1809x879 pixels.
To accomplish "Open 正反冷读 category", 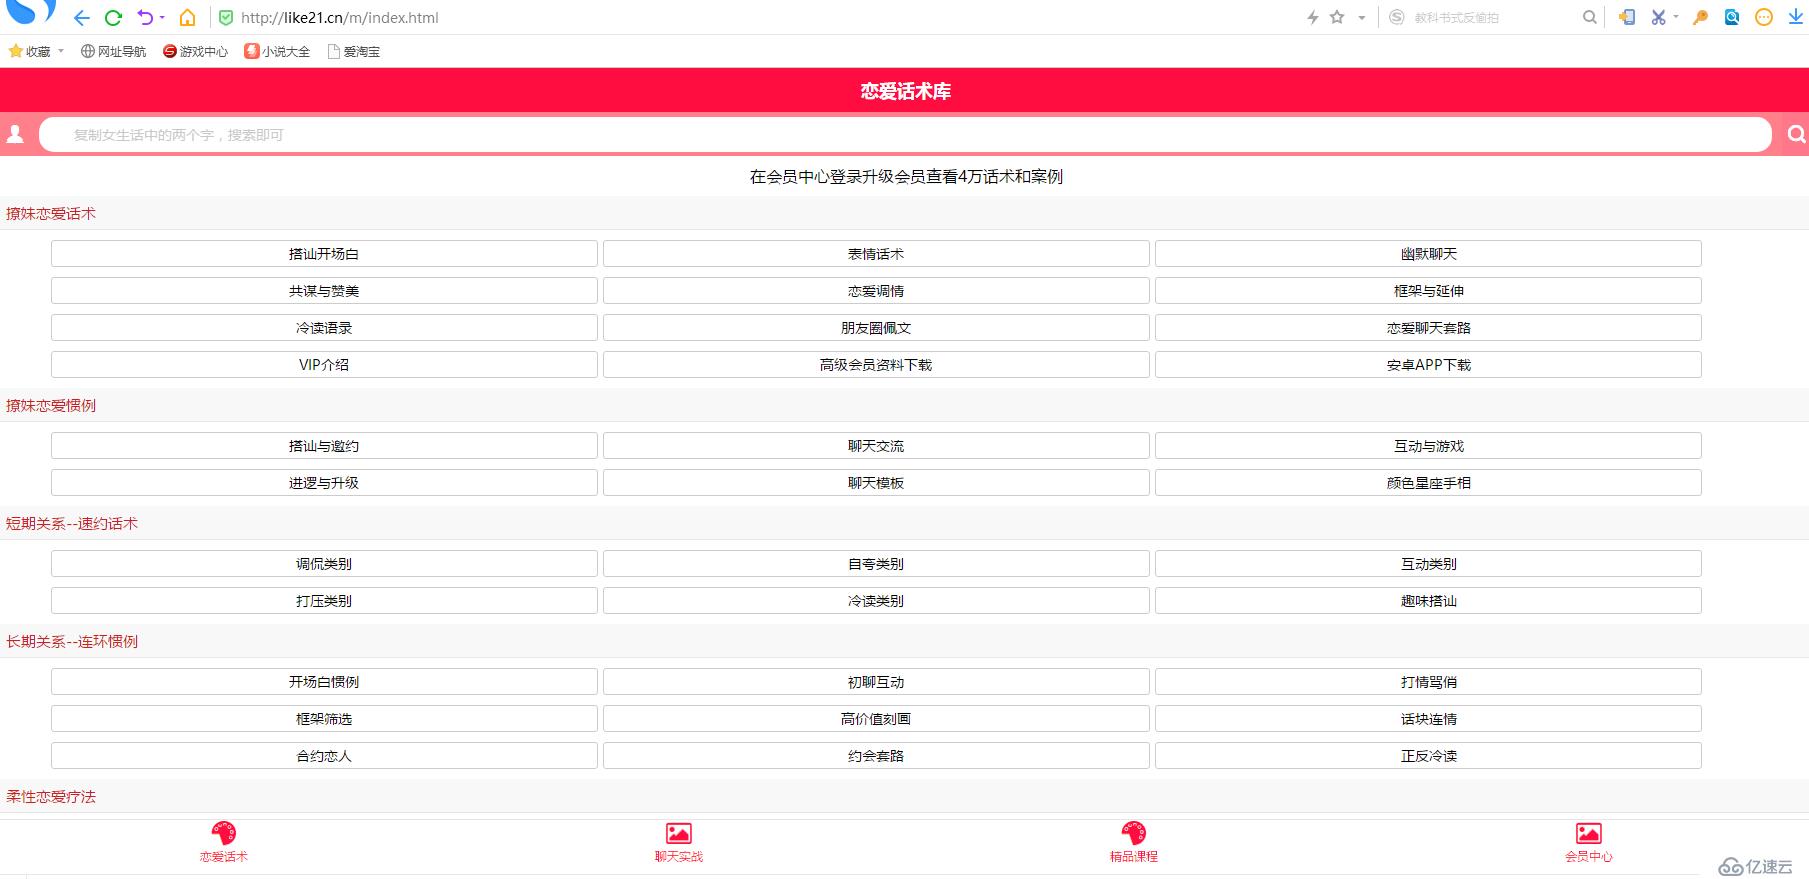I will (1428, 756).
